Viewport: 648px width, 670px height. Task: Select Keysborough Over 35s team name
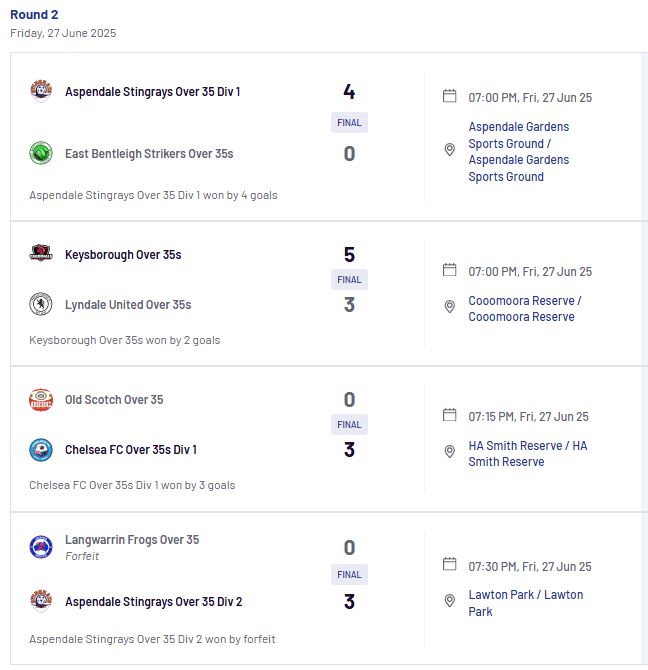tap(123, 255)
